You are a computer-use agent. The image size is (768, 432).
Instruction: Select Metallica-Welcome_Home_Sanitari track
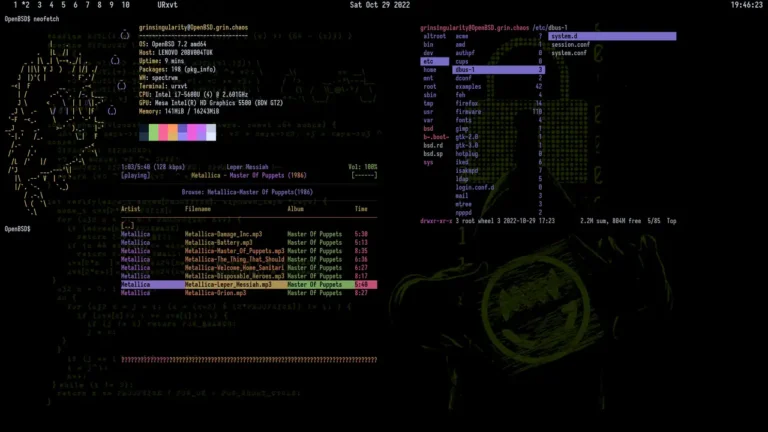click(x=234, y=268)
